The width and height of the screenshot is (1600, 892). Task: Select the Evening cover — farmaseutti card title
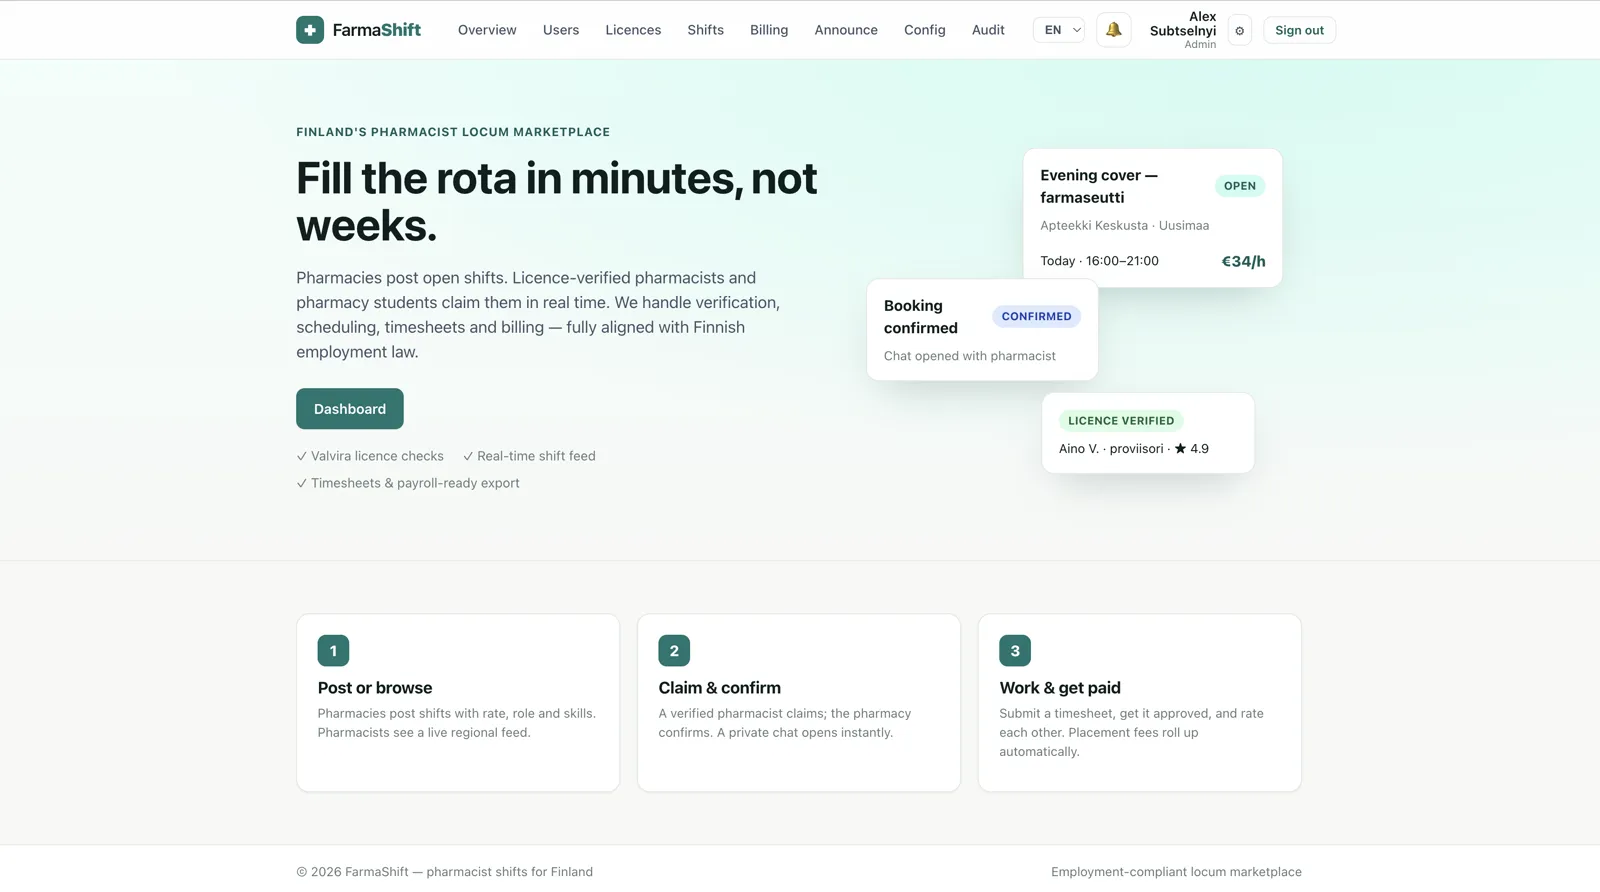click(1099, 186)
